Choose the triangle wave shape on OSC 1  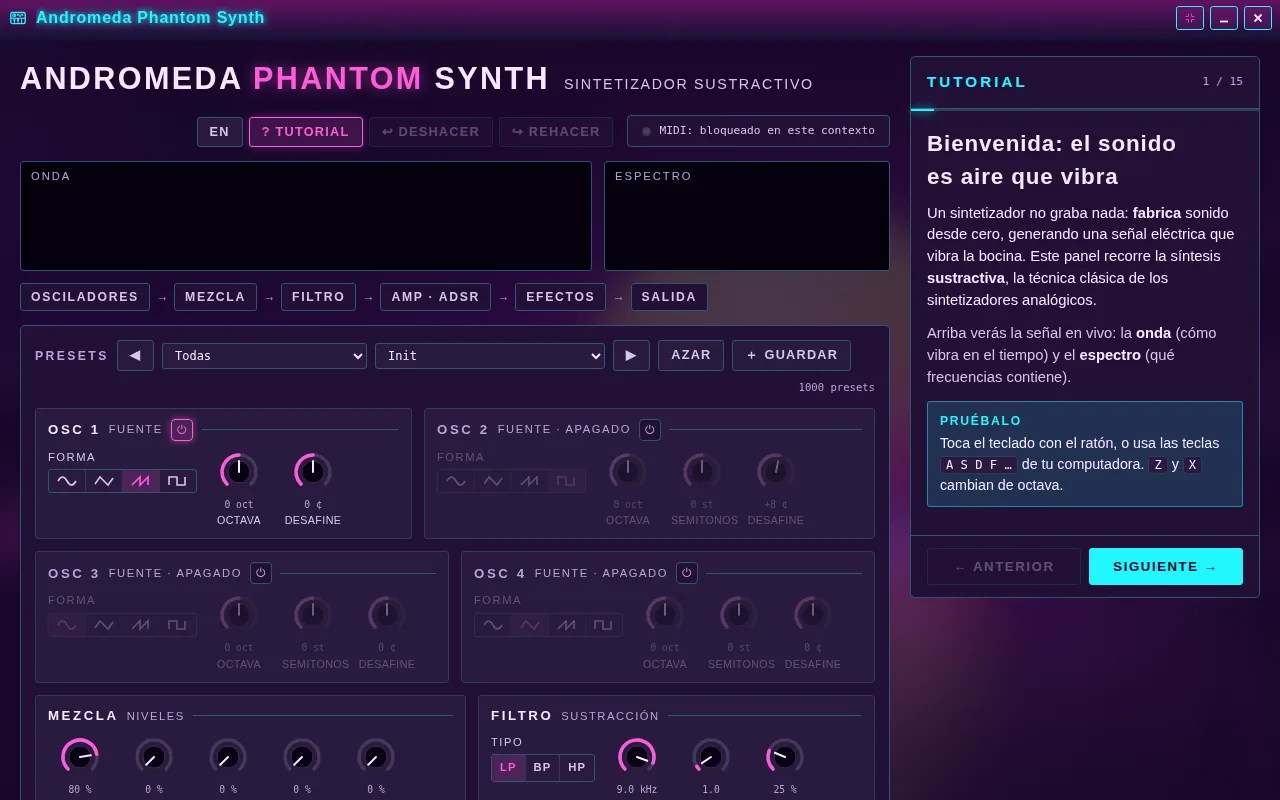[104, 481]
